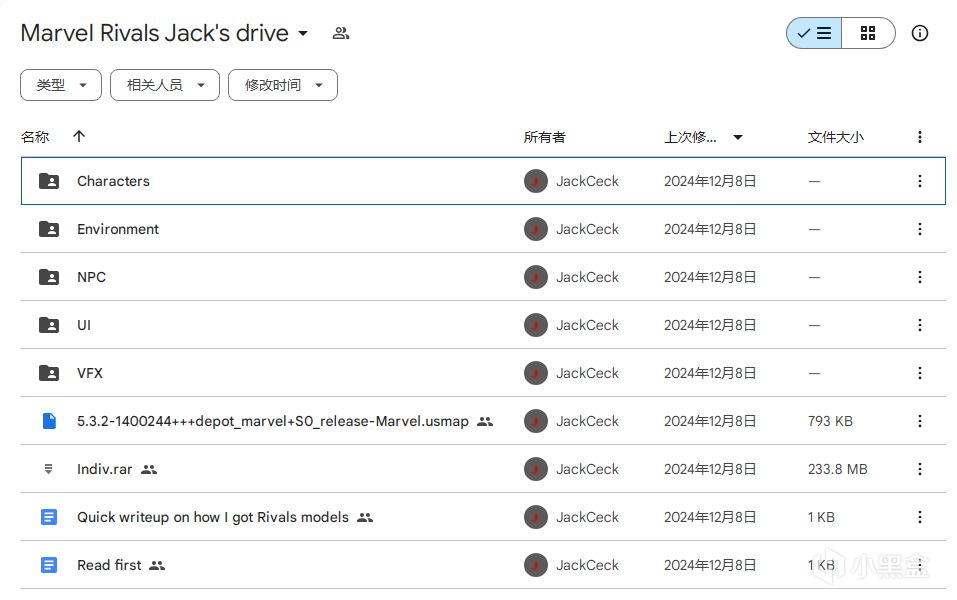Image resolution: width=957 pixels, height=600 pixels.
Task: Click shared icon beside Indiv.rar
Action: point(149,469)
